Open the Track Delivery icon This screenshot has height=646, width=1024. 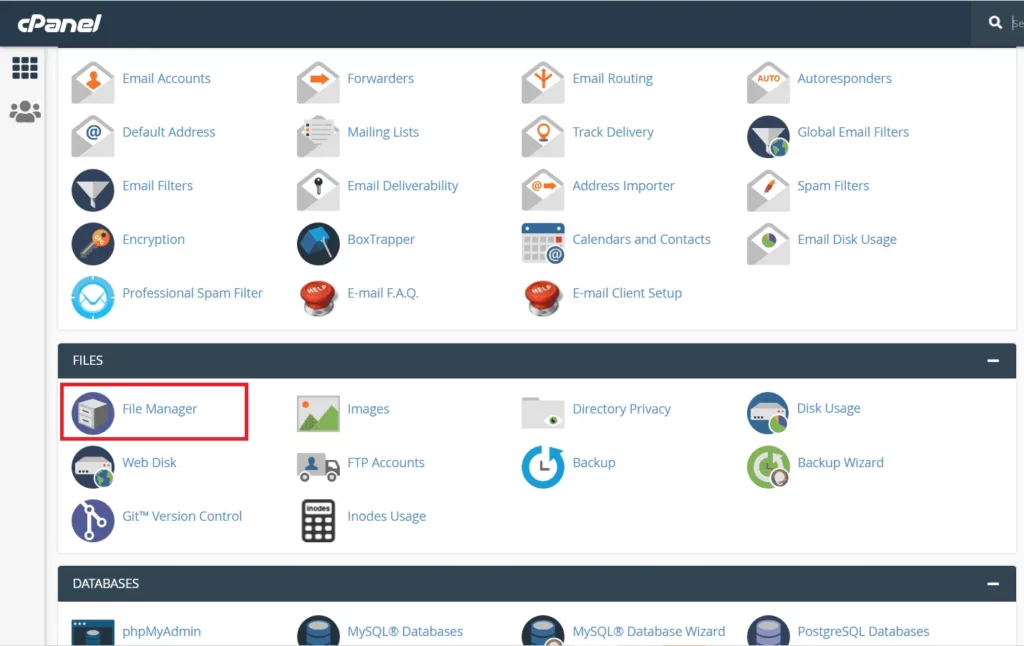pos(543,136)
